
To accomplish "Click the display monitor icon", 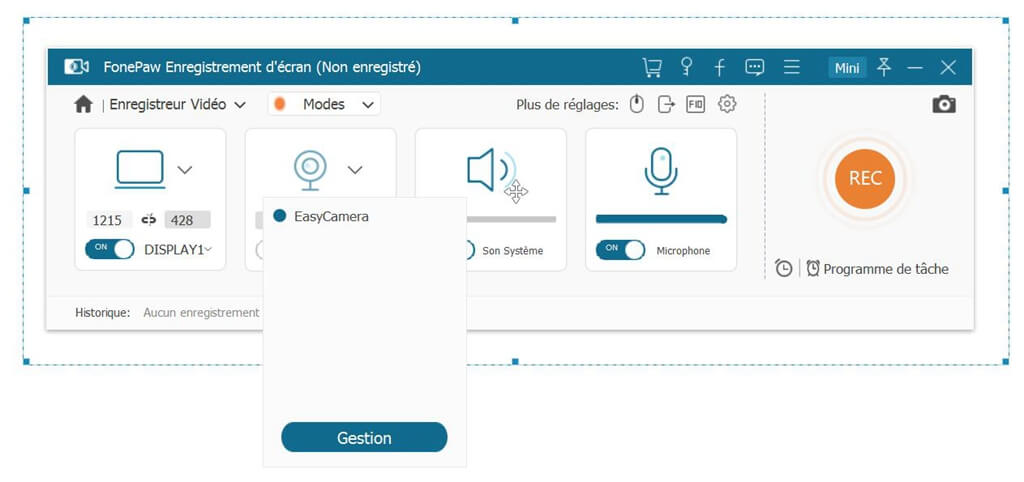I will coord(140,169).
